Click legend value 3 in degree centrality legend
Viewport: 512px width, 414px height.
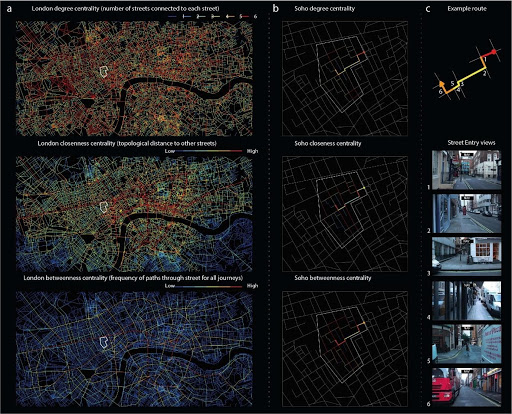pyautogui.click(x=212, y=16)
